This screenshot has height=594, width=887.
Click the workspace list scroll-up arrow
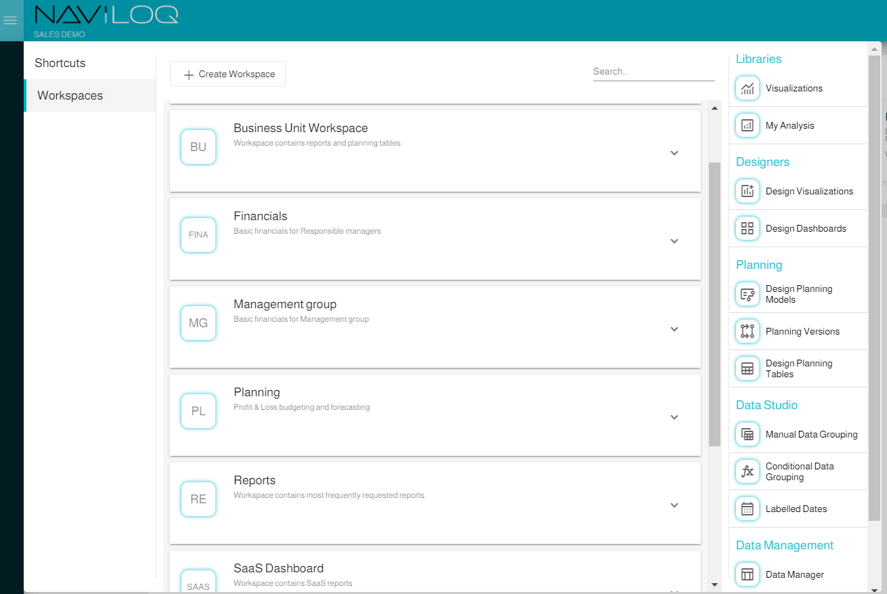tap(714, 108)
